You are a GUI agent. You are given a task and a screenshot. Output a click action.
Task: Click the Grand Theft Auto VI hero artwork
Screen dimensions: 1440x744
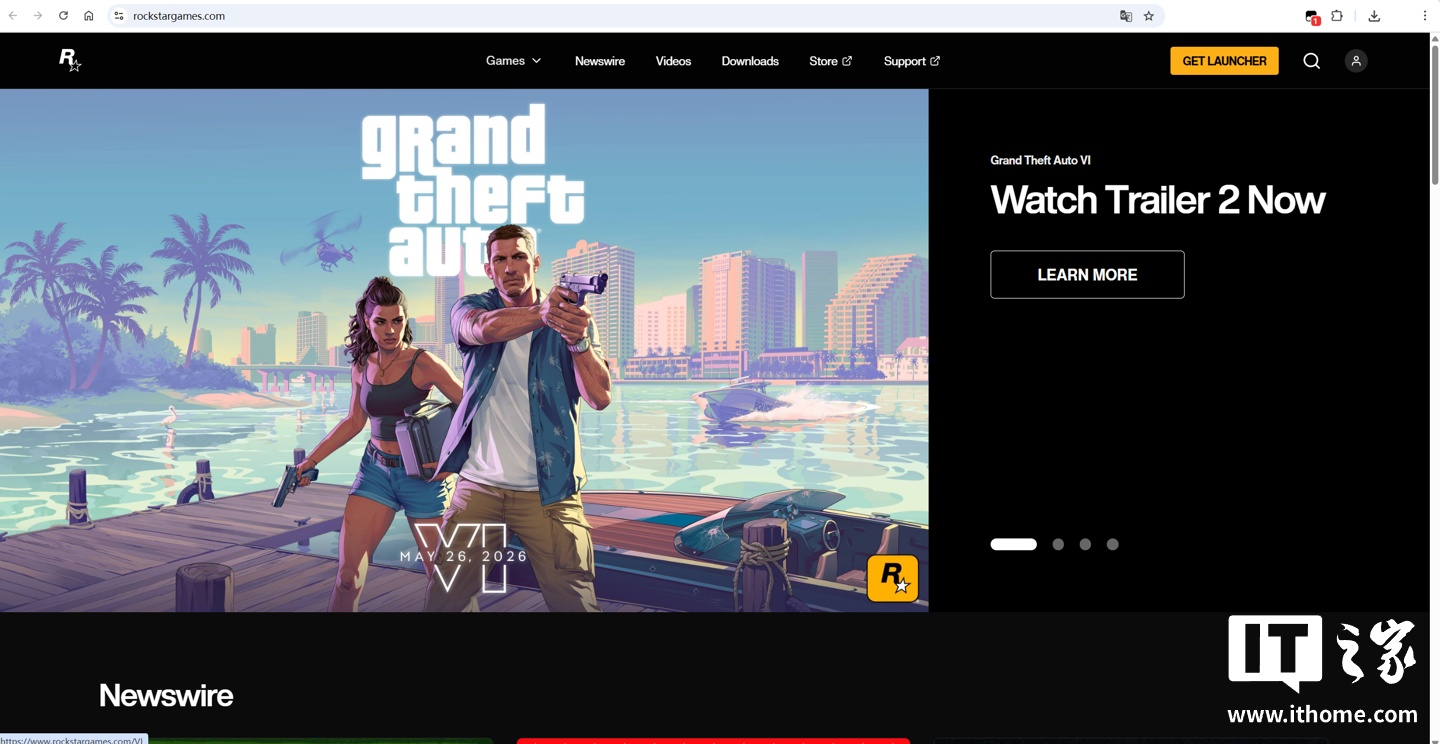[464, 350]
